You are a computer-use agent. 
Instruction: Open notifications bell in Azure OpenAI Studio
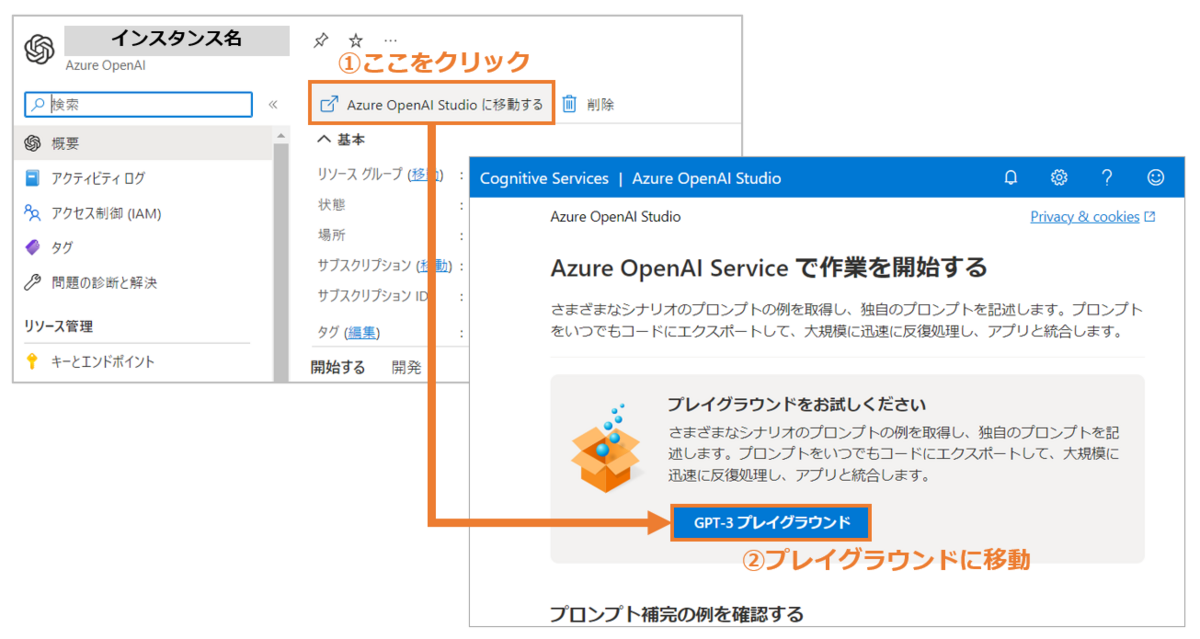[x=1011, y=178]
